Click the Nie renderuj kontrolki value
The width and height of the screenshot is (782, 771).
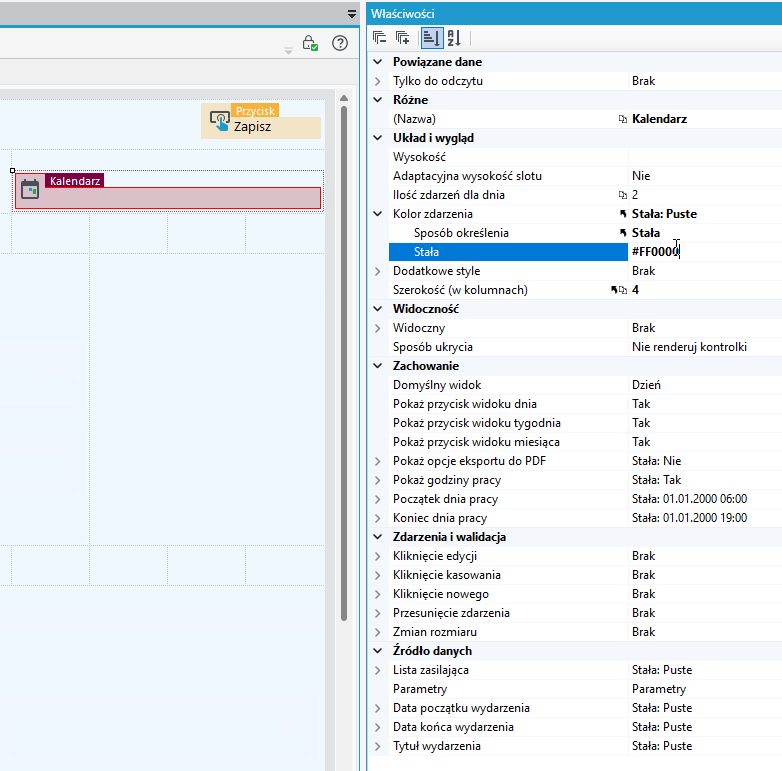tap(689, 347)
